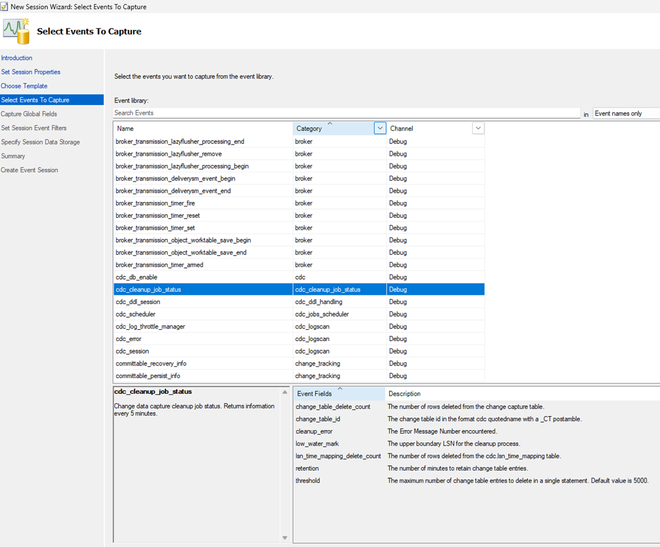The height and width of the screenshot is (547, 660).
Task: Select the committable_recovery_info event
Action: (151, 364)
